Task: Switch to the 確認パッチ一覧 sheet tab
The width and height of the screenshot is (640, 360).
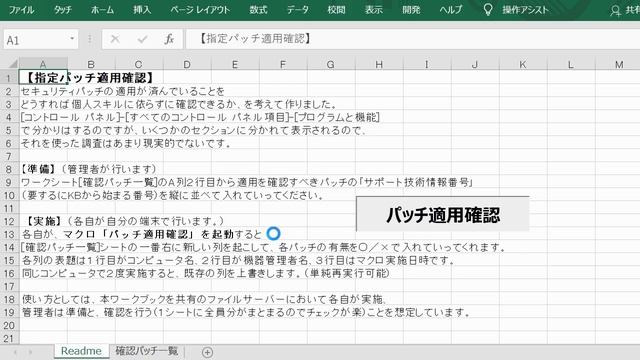Action: [147, 351]
